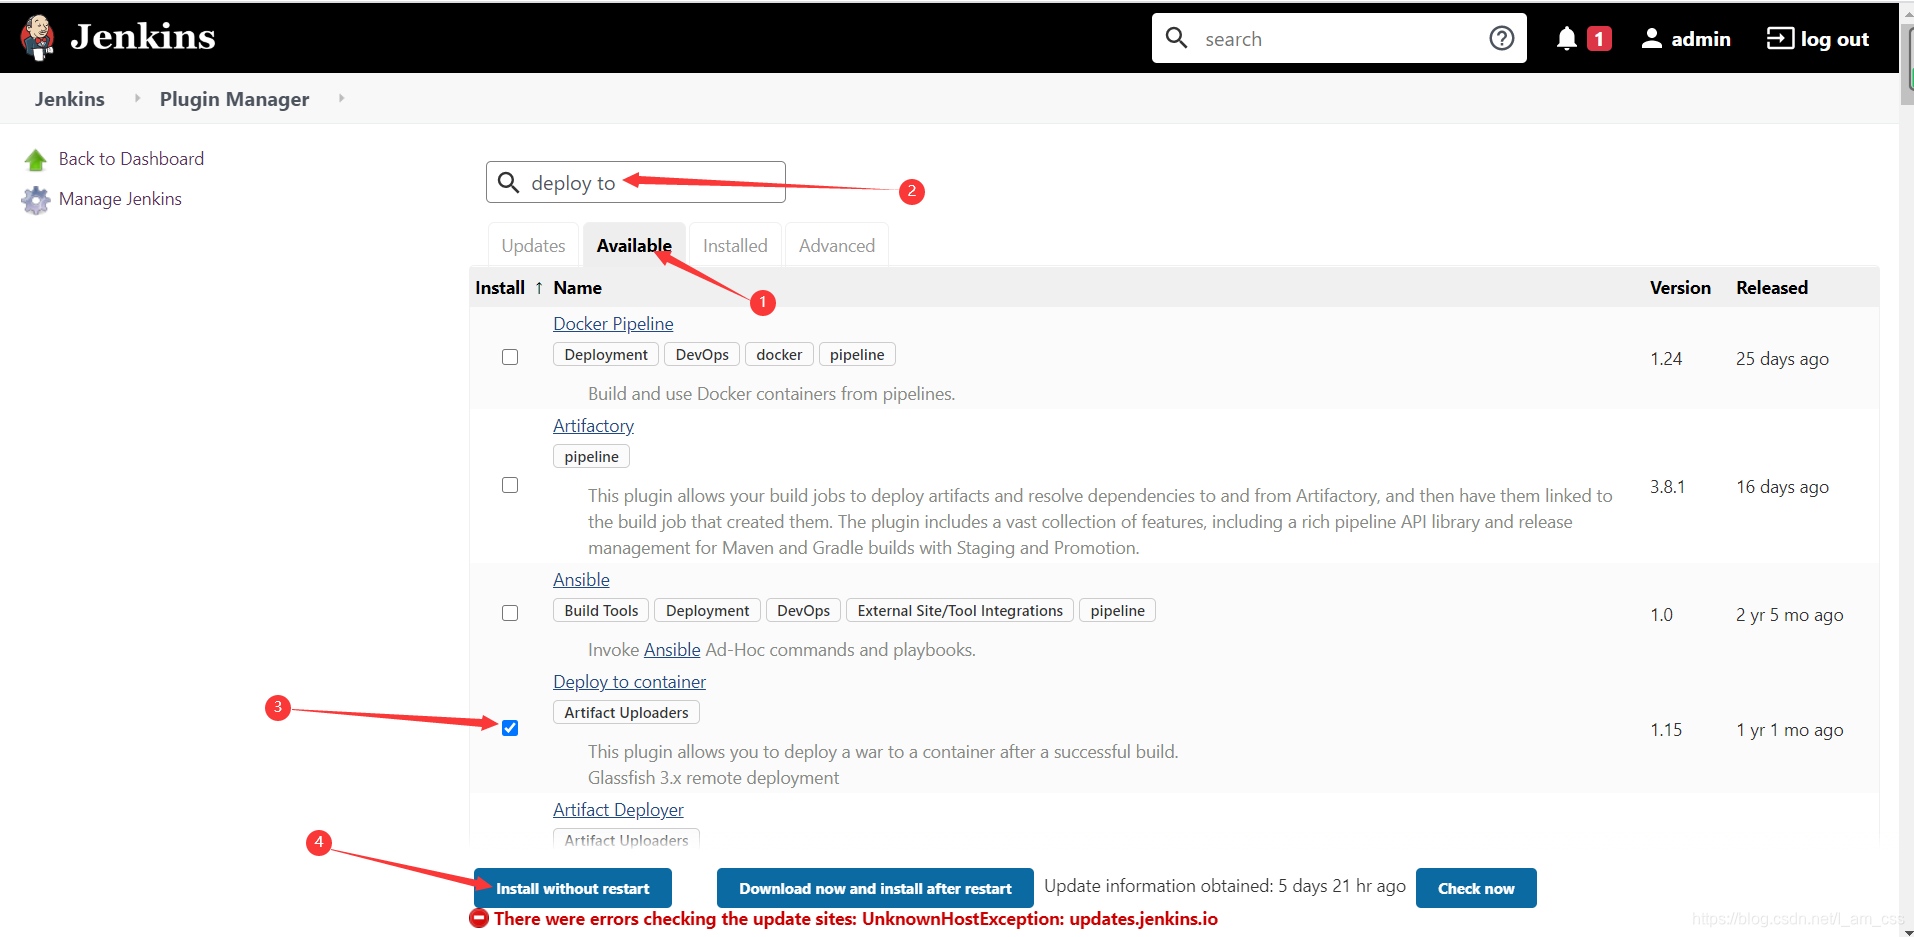Click the Jenkins butler logo icon
Screen dimensions: 1914x937
click(38, 38)
